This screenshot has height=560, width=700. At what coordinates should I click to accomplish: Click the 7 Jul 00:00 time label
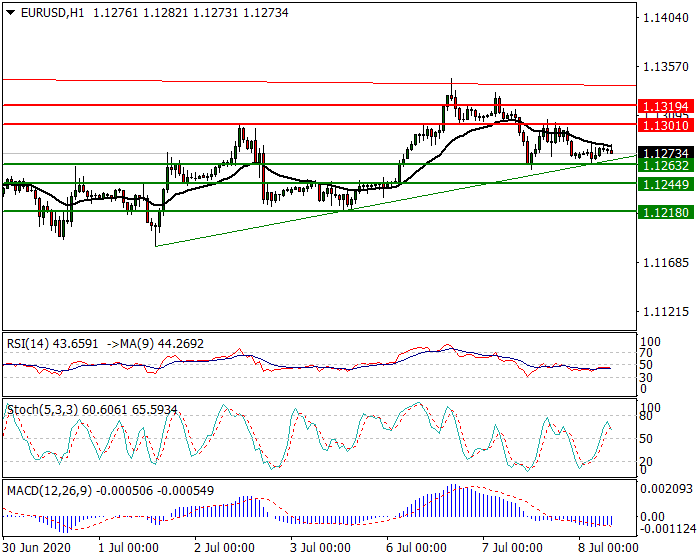(x=512, y=548)
